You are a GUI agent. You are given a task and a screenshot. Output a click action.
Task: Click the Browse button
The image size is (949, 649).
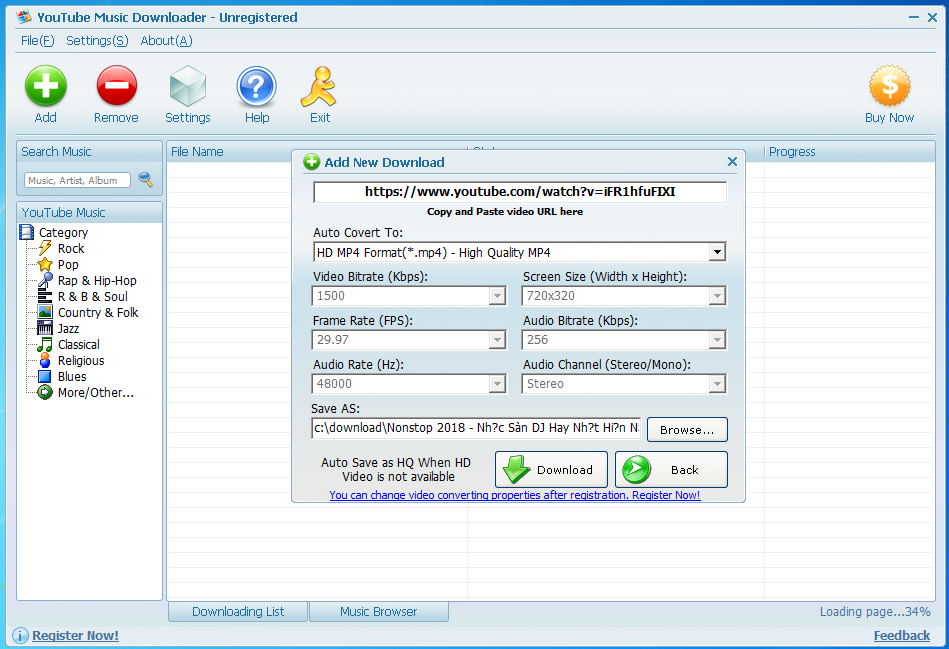tap(687, 430)
